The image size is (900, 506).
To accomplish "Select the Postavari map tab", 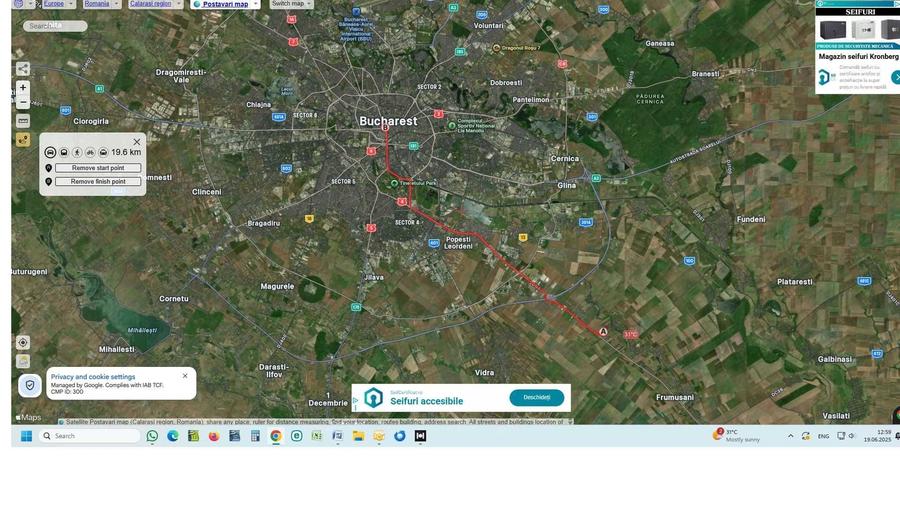I will click(x=221, y=4).
